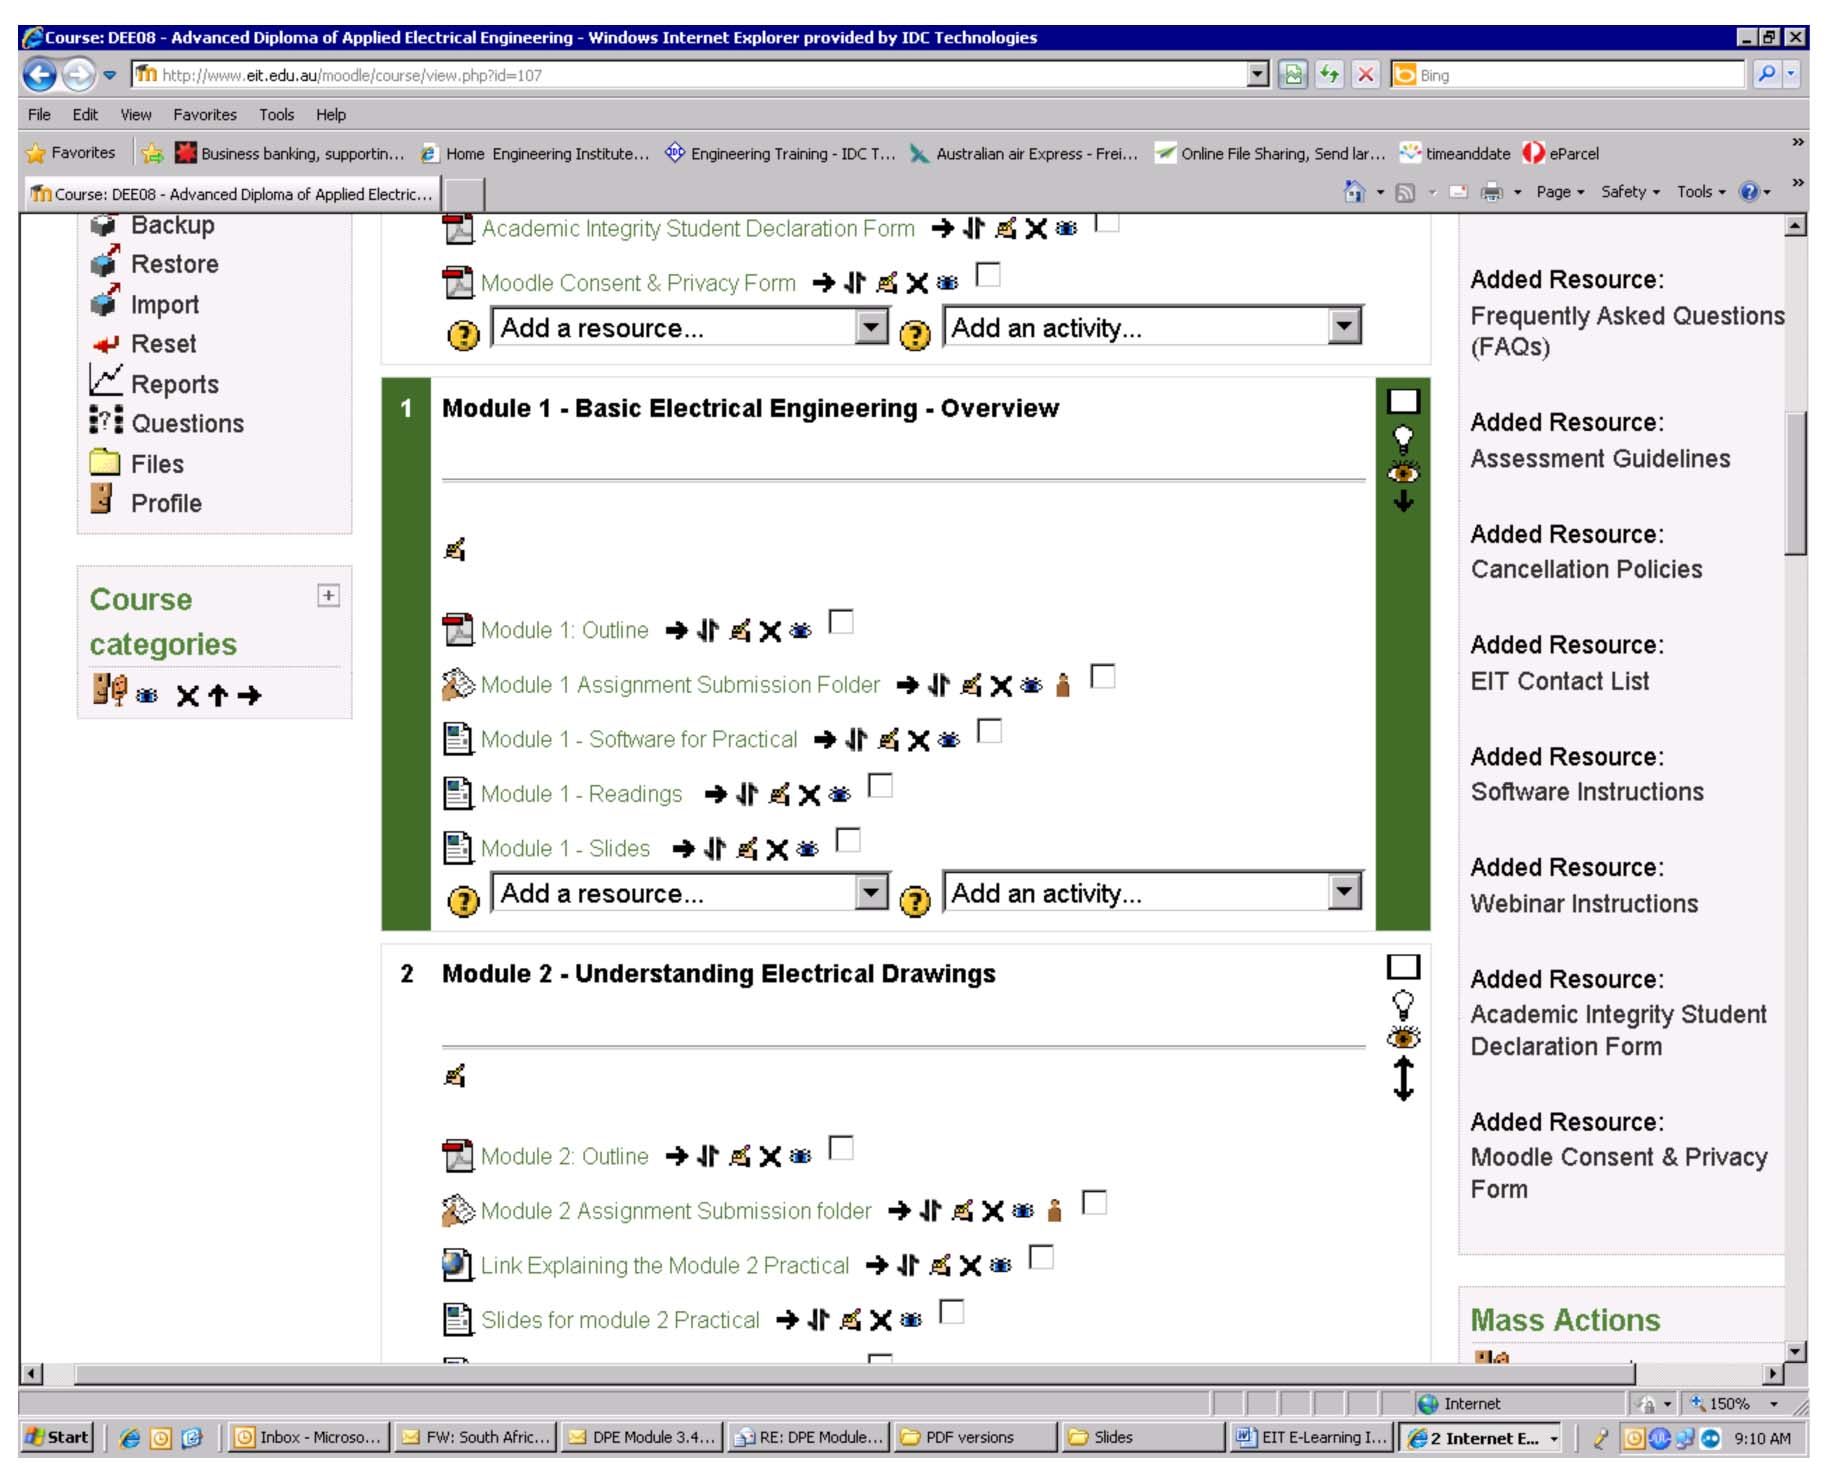
Task: Open address bar history dropdown
Action: (x=1258, y=74)
